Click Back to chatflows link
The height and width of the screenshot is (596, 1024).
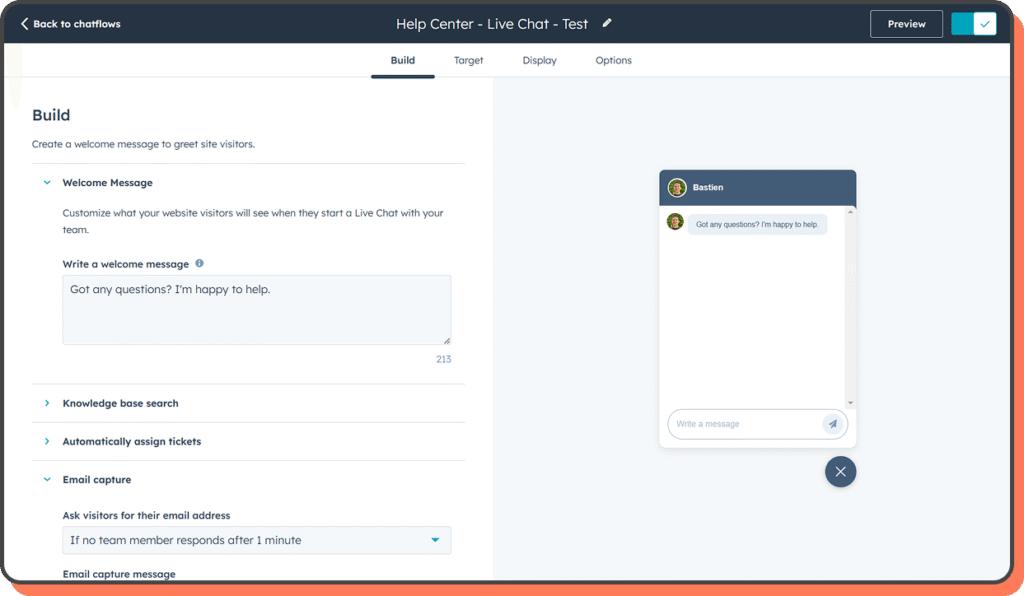76,24
